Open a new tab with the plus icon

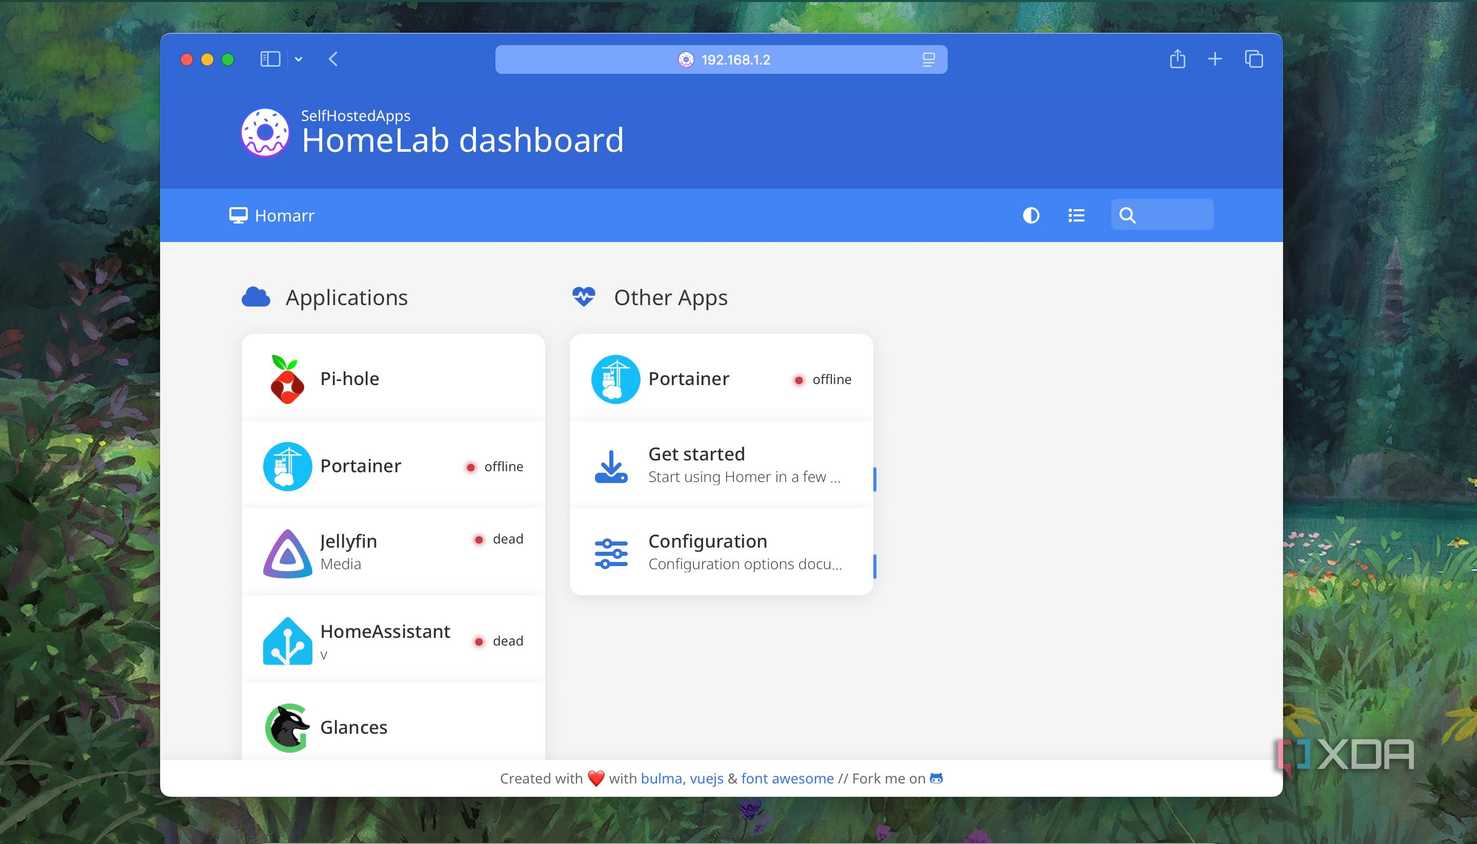[x=1215, y=59]
